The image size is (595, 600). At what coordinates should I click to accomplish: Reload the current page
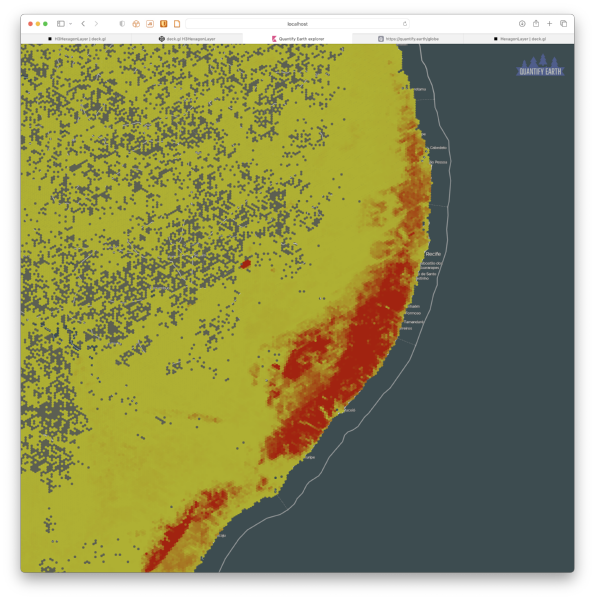[x=405, y=24]
